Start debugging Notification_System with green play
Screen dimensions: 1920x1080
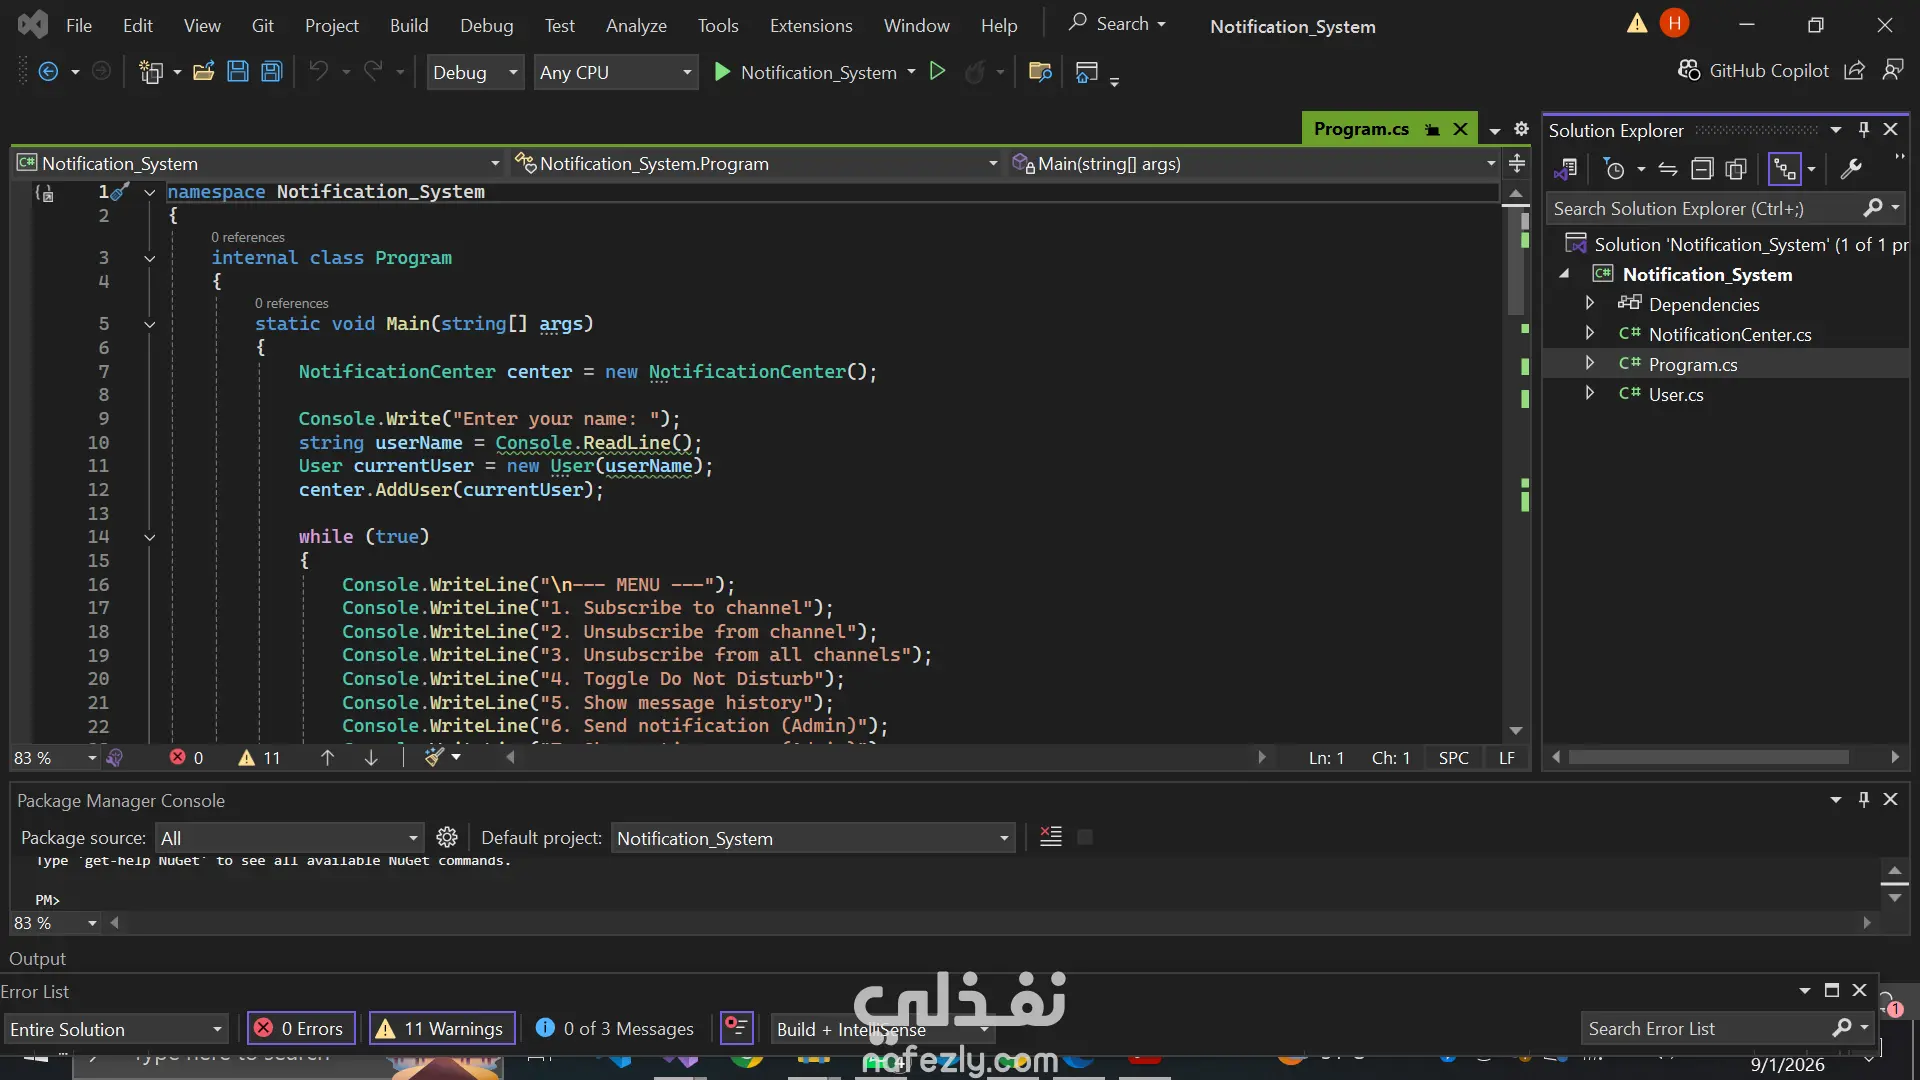[722, 72]
